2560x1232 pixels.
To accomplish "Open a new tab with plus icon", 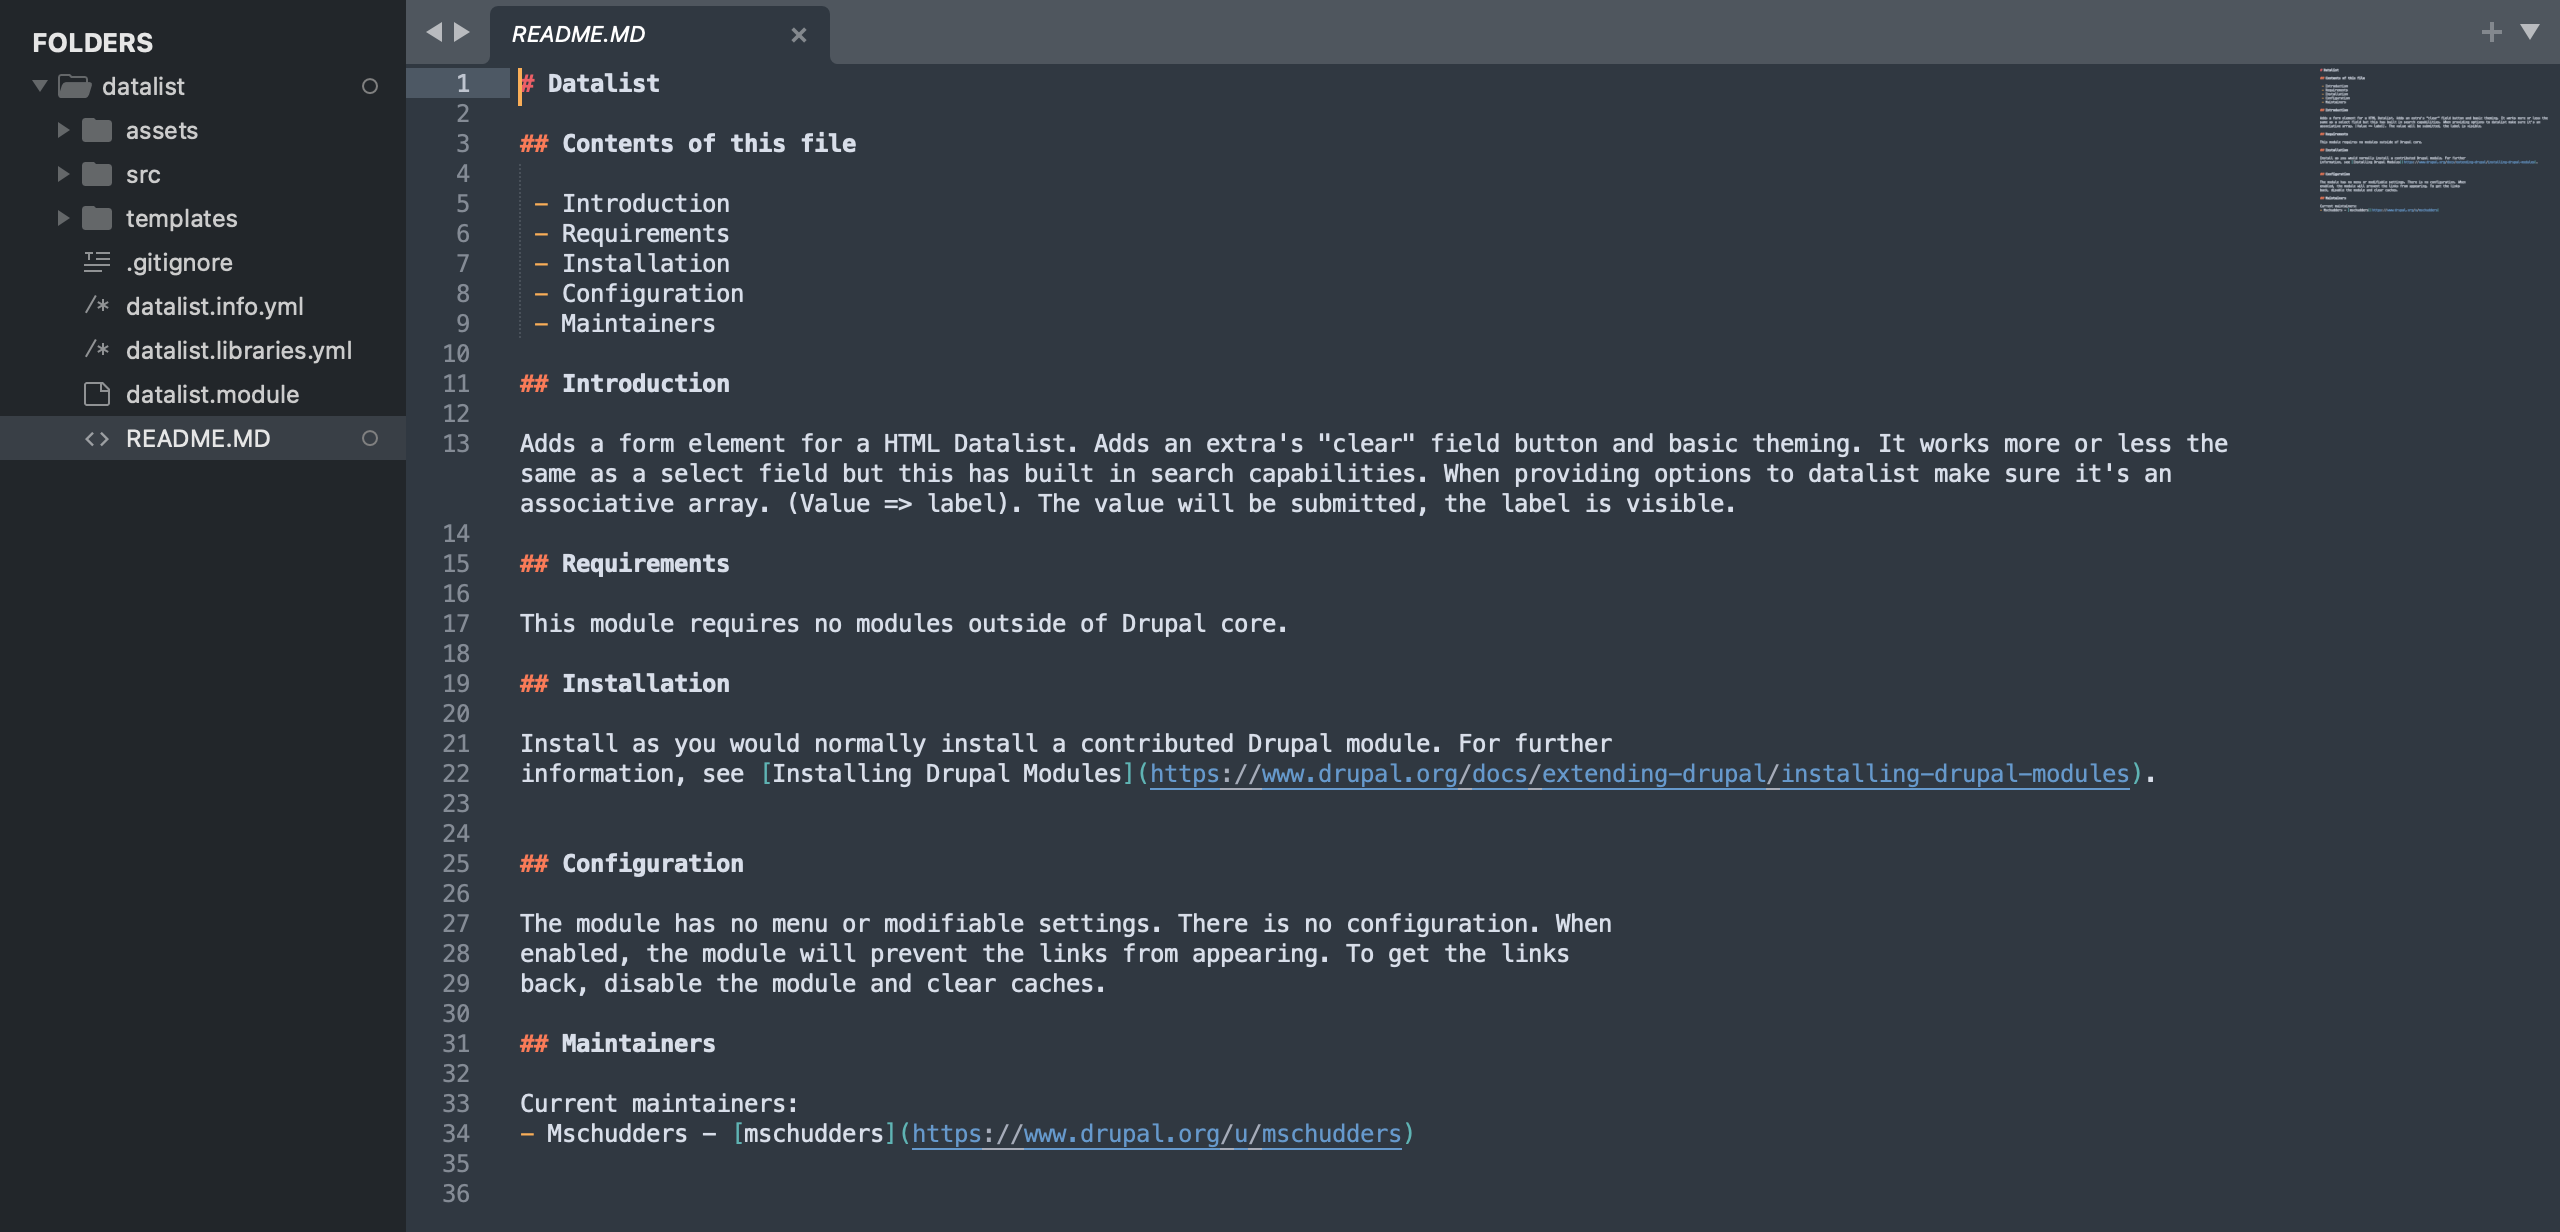I will 2491,32.
